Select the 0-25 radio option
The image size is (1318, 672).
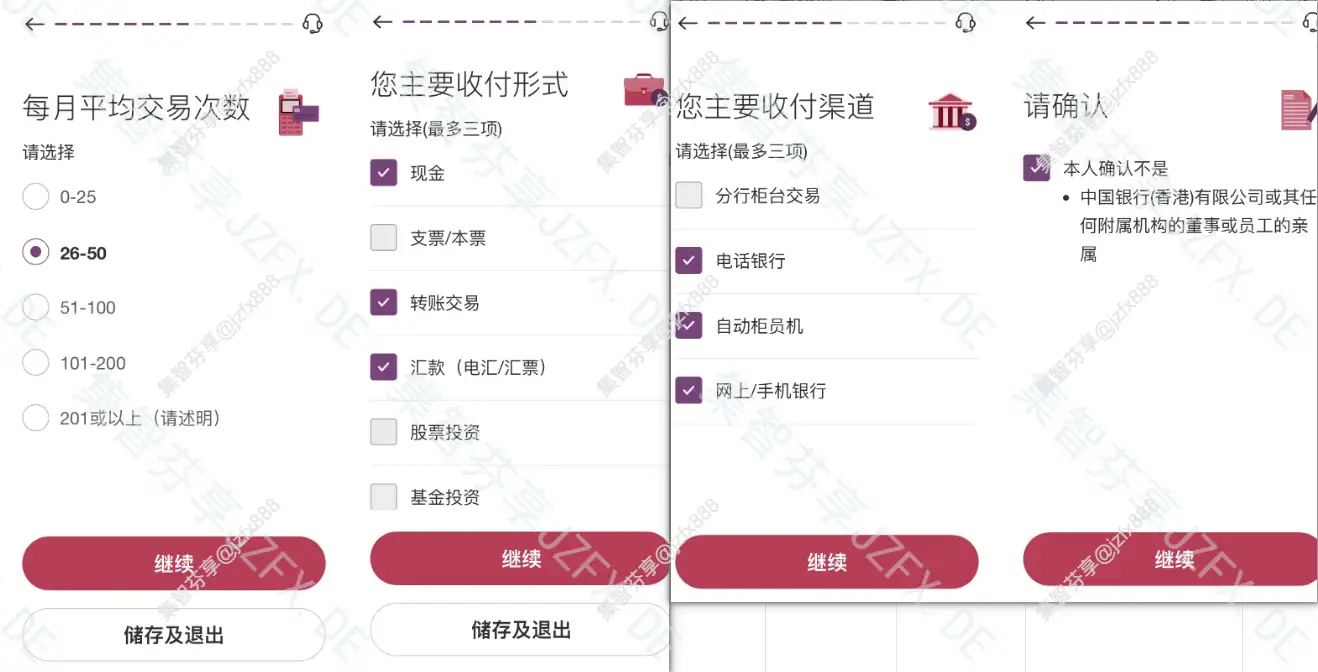[36, 197]
